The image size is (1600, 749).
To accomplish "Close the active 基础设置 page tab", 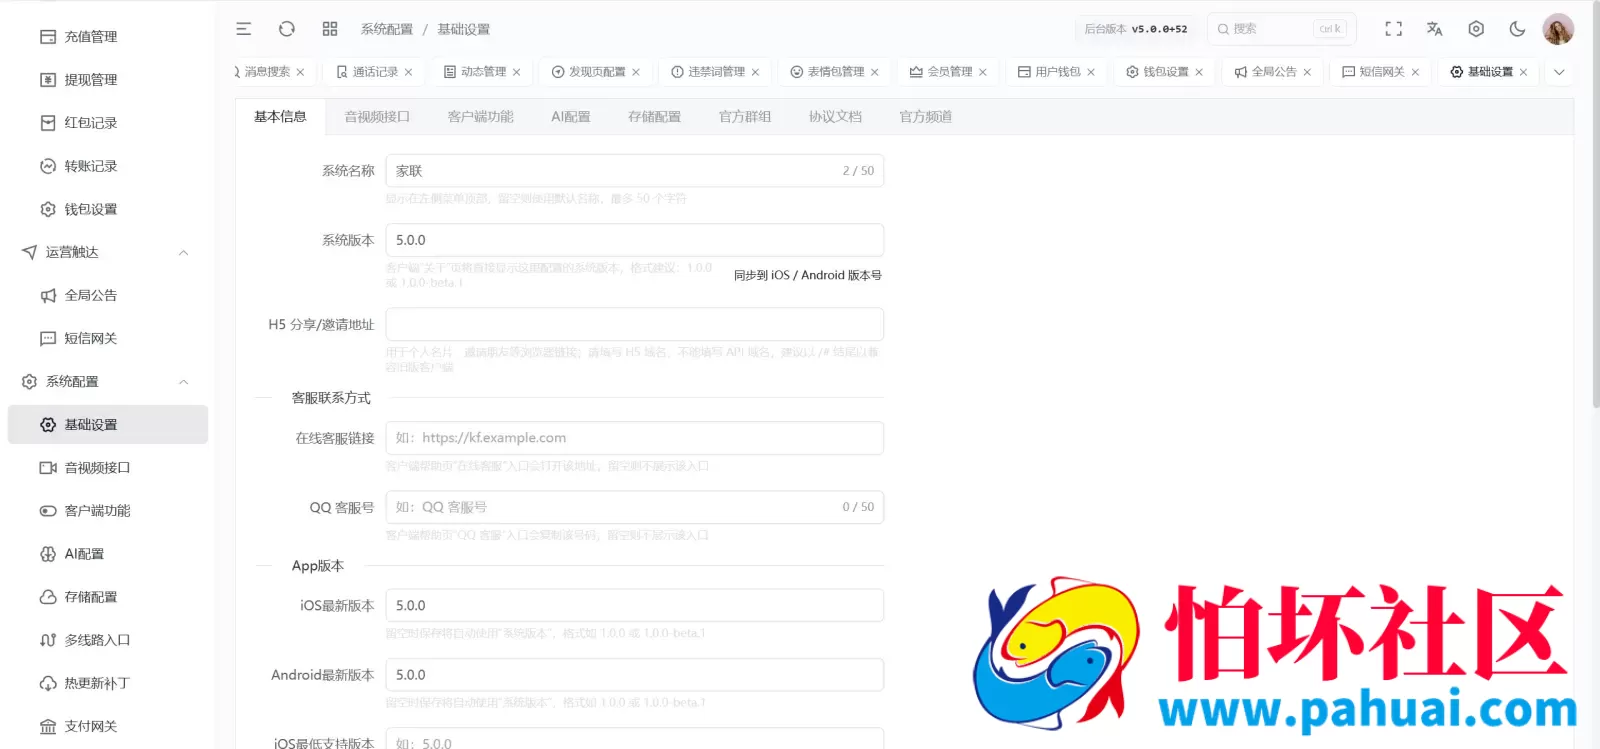I will tap(1523, 72).
